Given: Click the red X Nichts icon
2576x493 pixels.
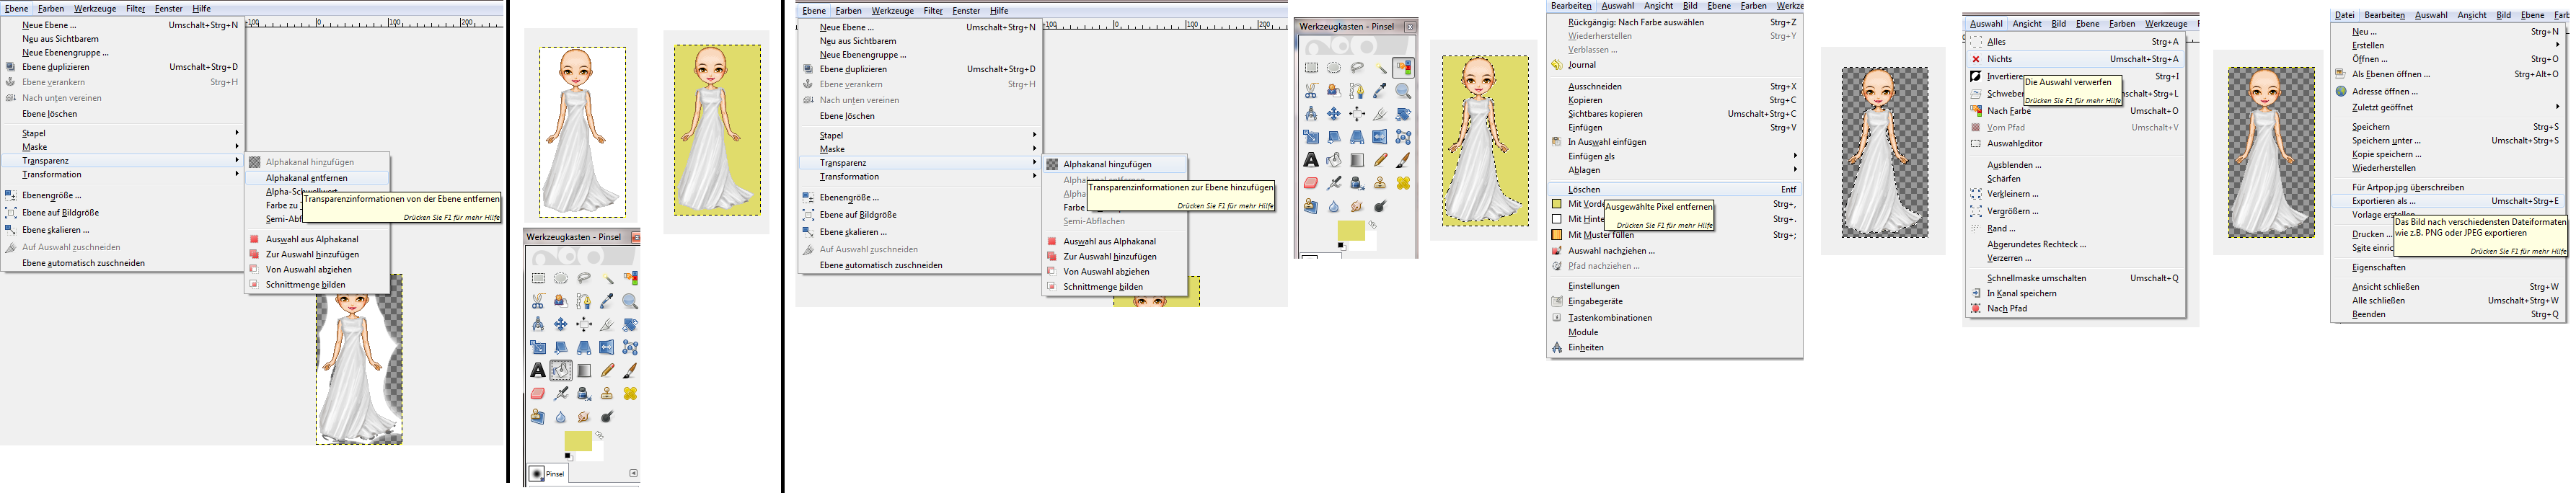Looking at the screenshot, I should (x=1976, y=59).
